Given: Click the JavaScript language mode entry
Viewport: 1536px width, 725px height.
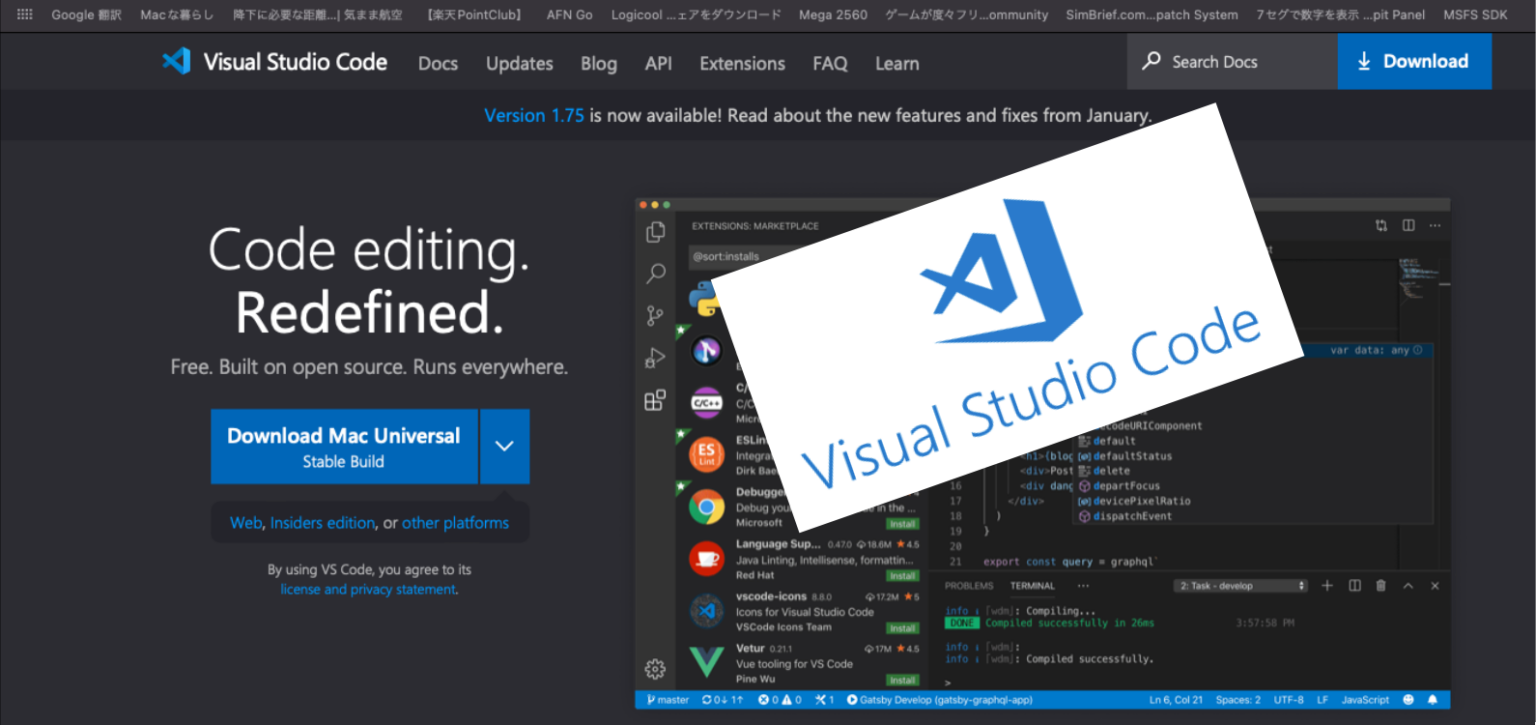Looking at the screenshot, I should tap(1365, 700).
